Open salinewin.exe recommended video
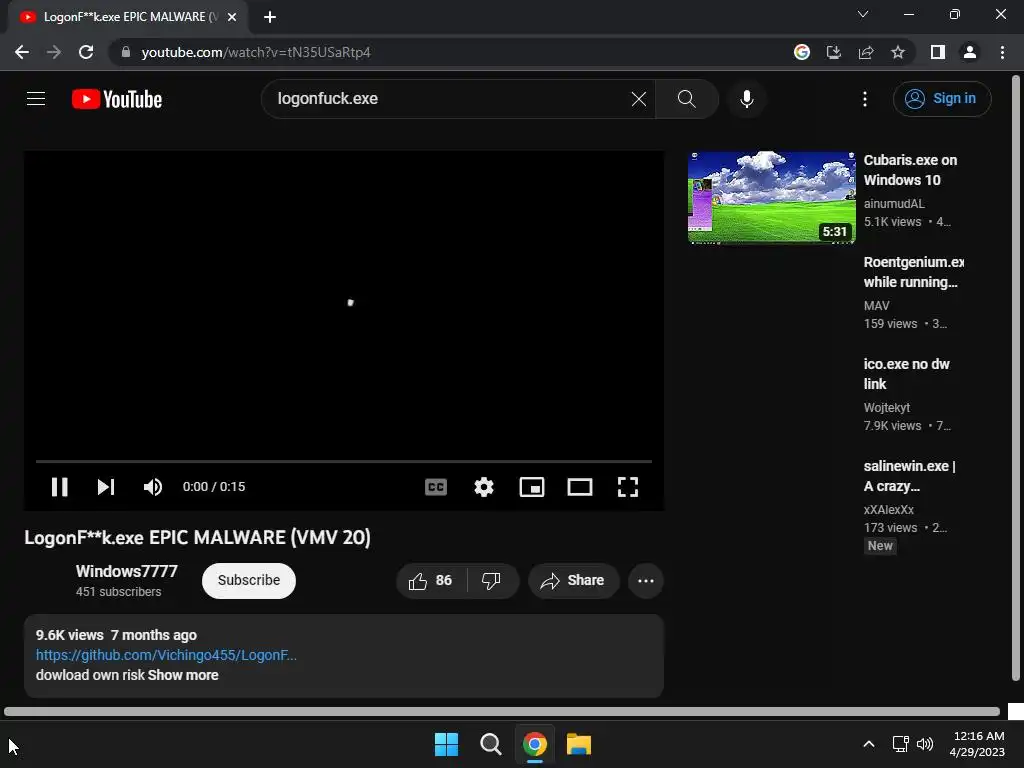The image size is (1024, 768). pos(909,475)
